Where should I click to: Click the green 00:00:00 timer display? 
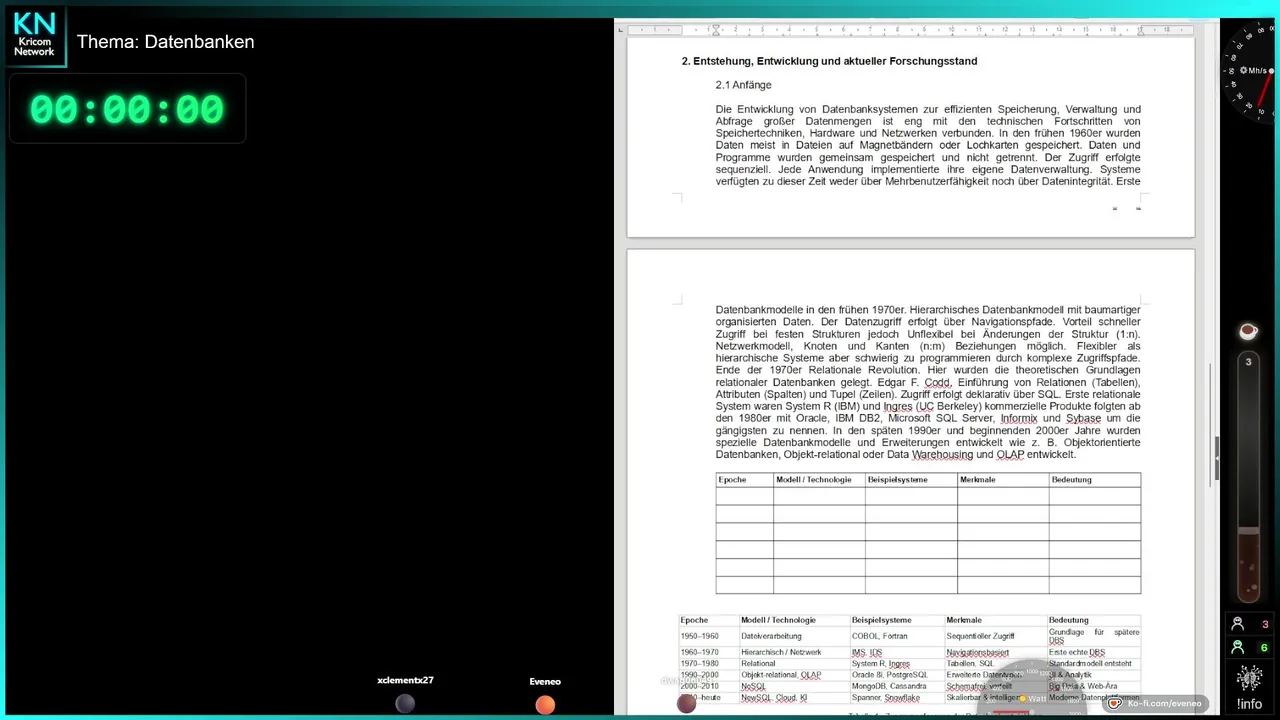127,109
